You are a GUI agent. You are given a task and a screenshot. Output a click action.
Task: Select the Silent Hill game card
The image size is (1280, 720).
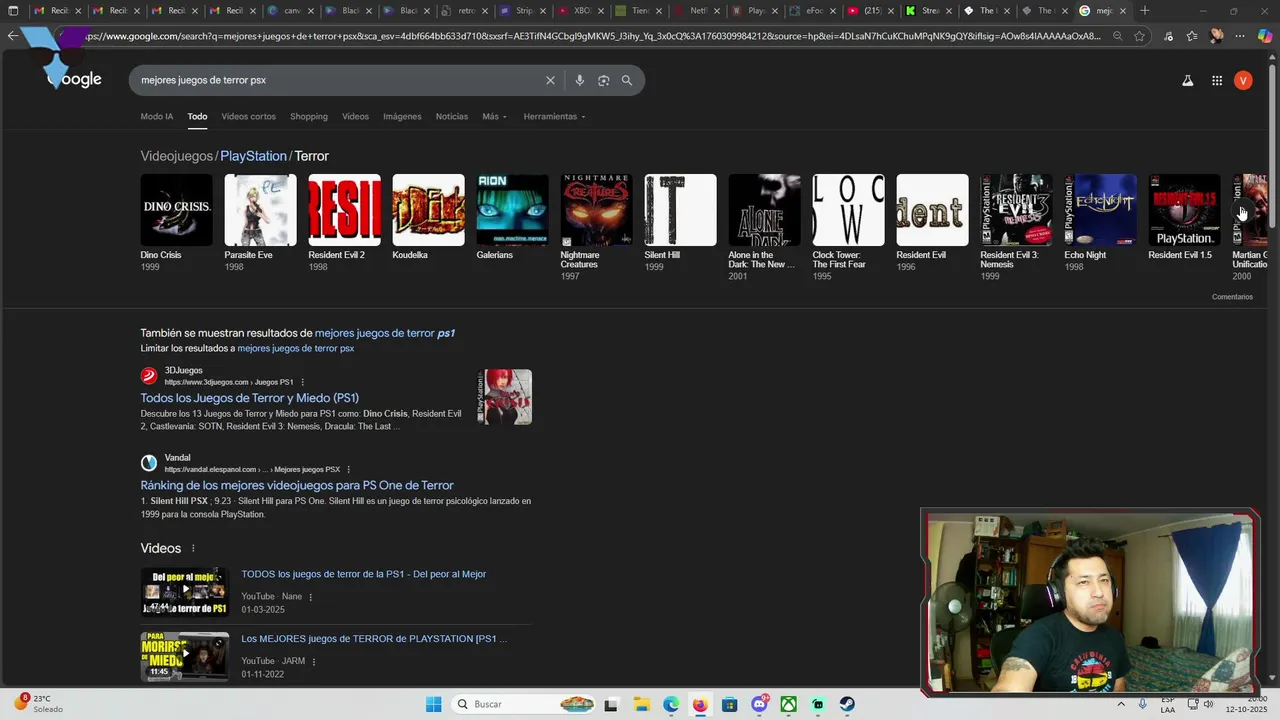click(x=680, y=222)
